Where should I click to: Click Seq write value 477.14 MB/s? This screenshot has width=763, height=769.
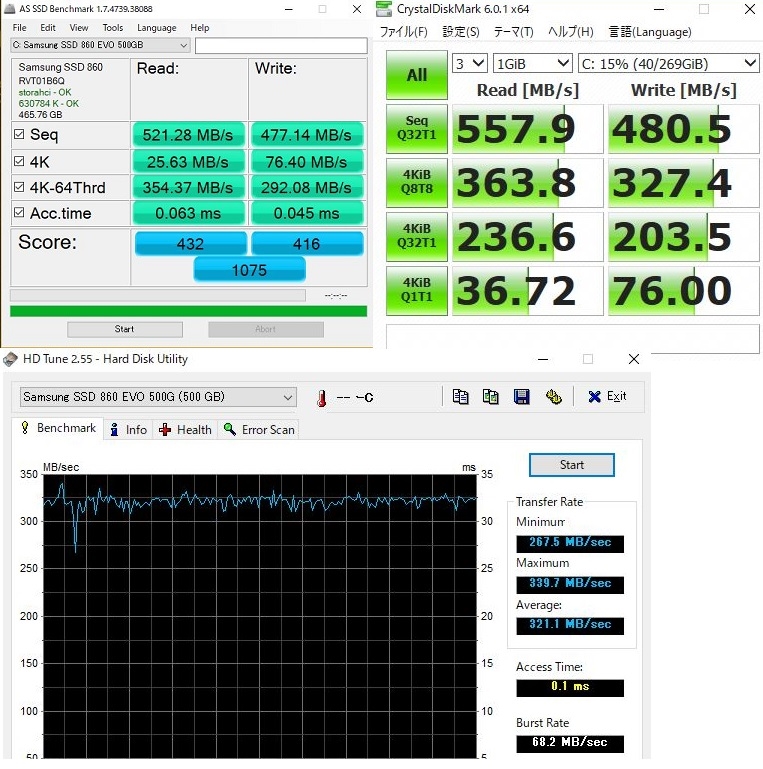coord(306,135)
